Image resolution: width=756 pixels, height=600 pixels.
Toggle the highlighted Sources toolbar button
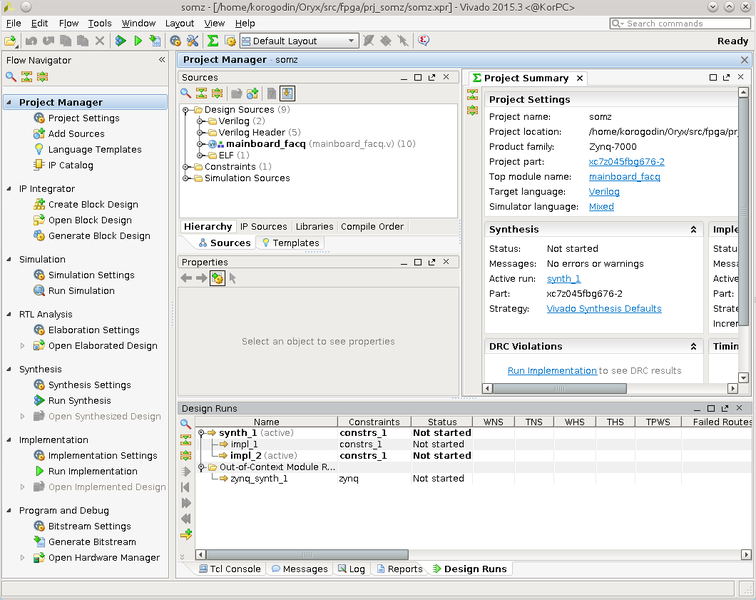point(287,93)
